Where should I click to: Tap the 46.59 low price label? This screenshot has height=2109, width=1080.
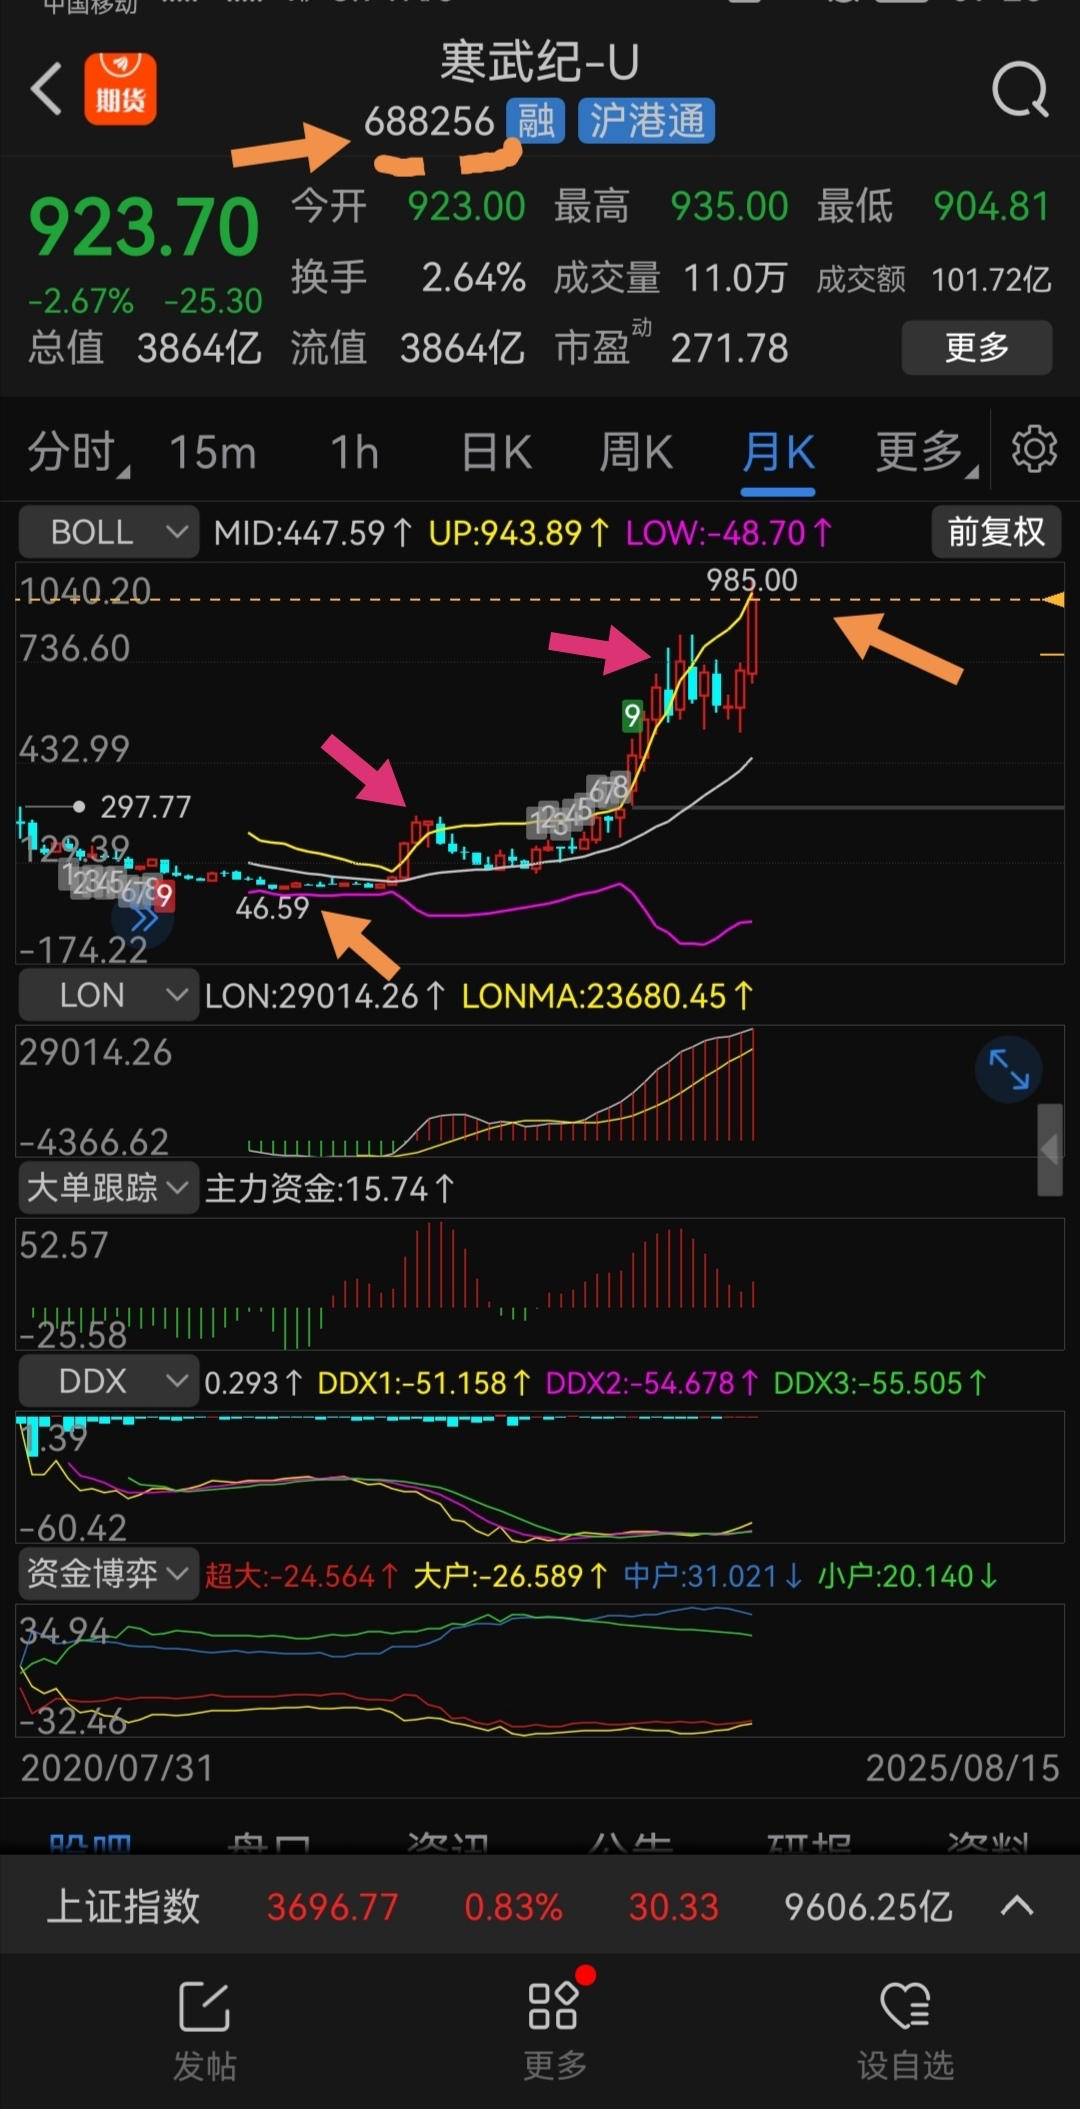[272, 908]
